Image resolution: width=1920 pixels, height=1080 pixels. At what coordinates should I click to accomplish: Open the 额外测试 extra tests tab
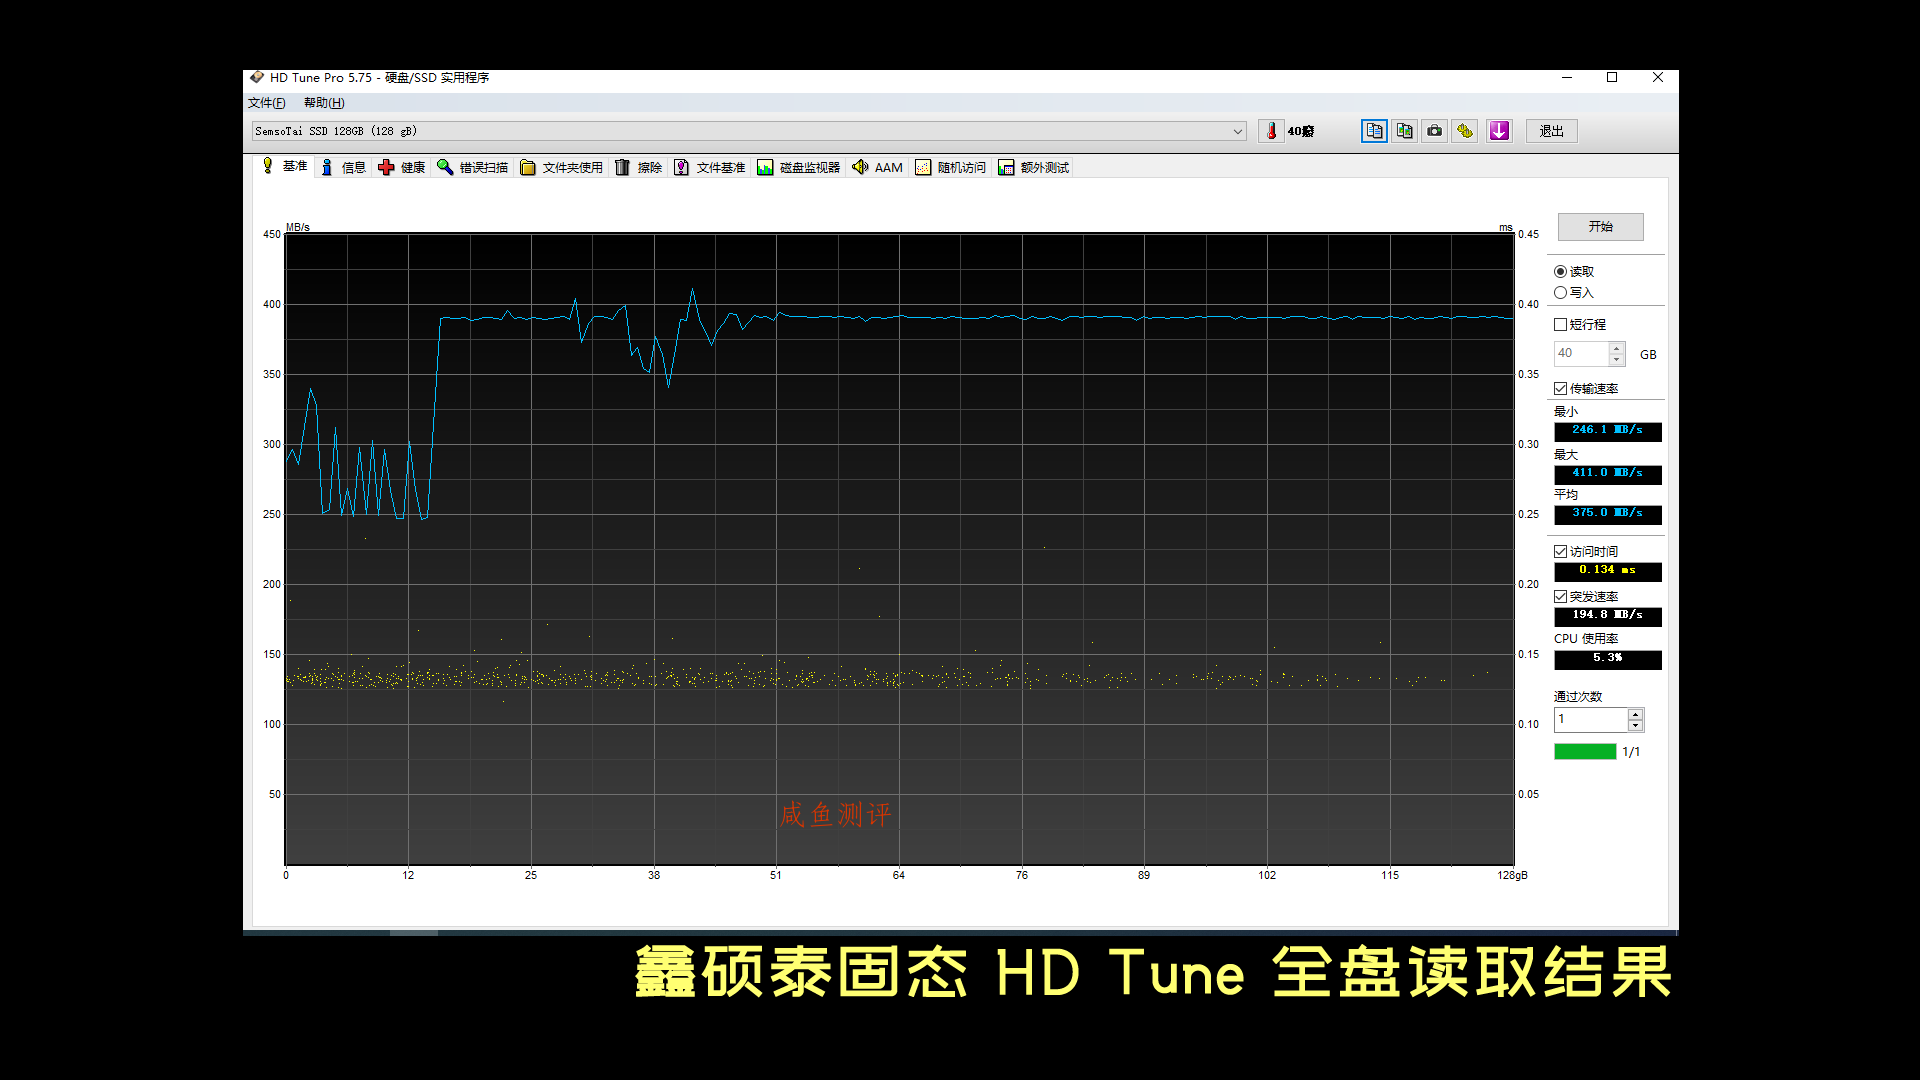[1034, 167]
